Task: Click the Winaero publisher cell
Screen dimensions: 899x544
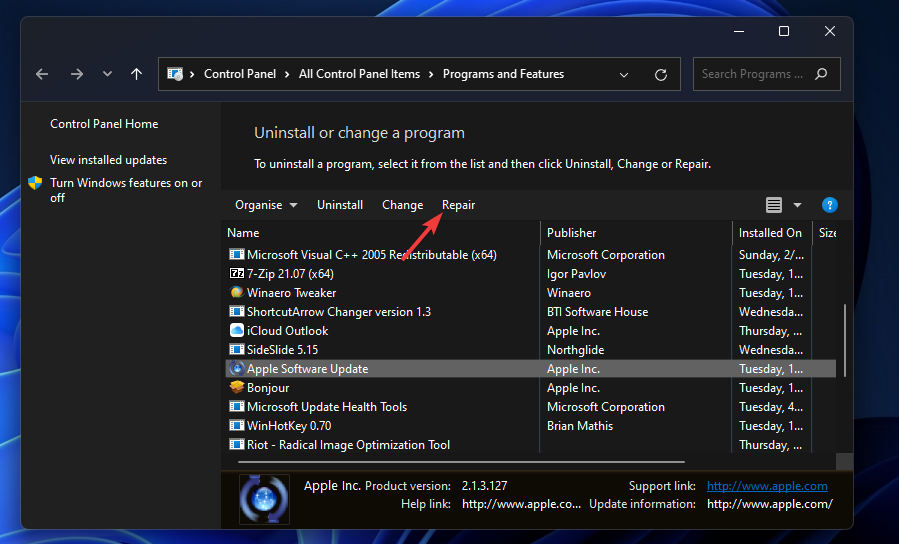Action: pos(569,293)
